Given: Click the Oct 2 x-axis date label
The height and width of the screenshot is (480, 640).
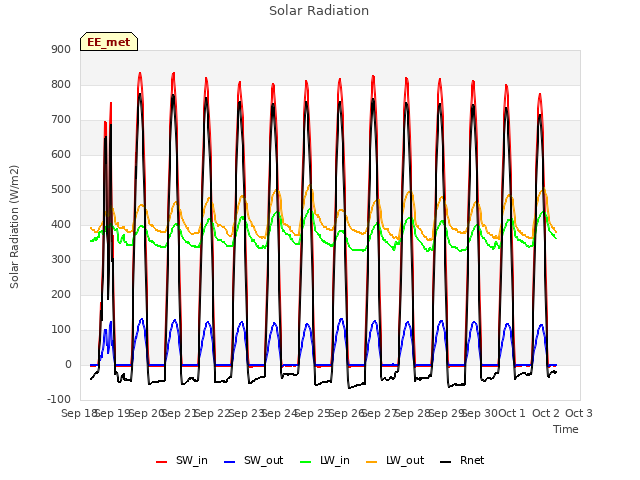Looking at the screenshot, I should click(545, 413).
